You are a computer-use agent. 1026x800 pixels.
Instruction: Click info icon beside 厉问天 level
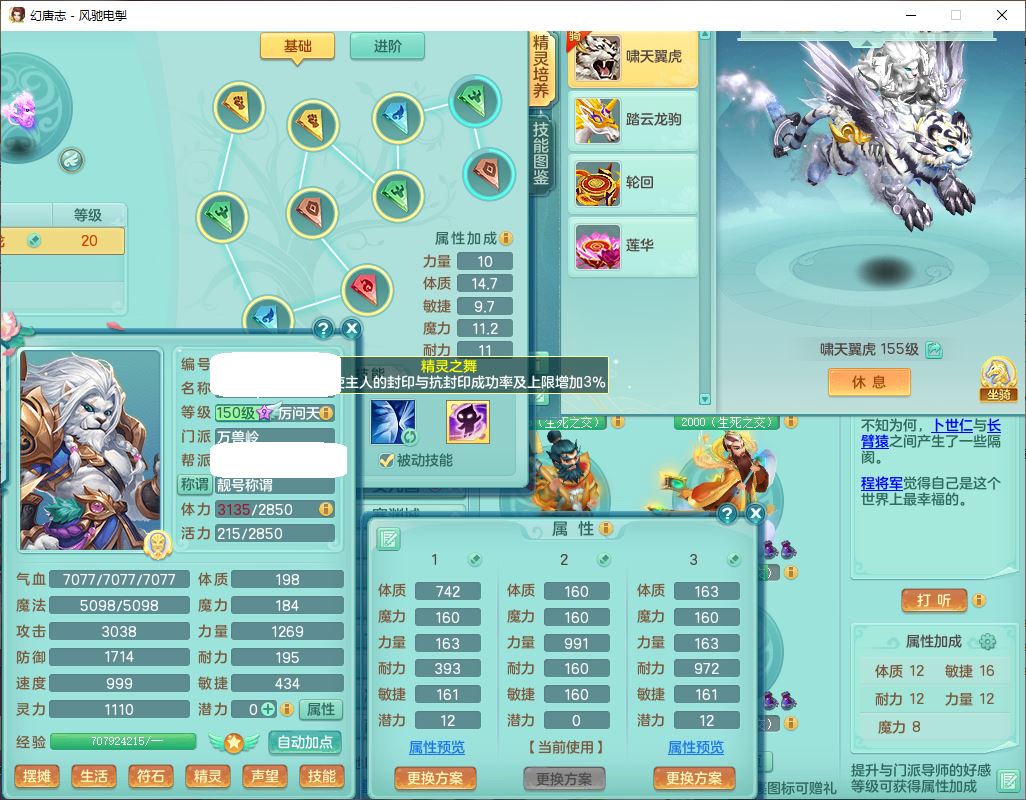click(x=326, y=413)
